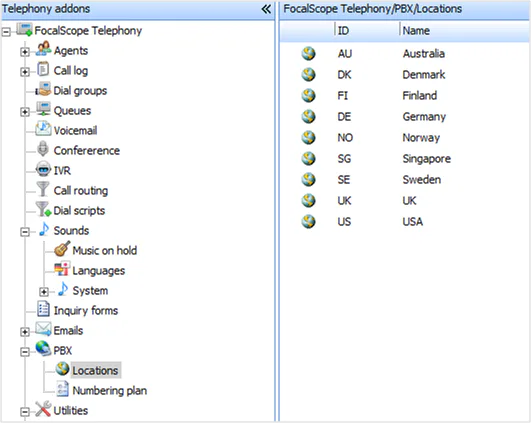Click the Music on hold guitar icon
The image size is (531, 423).
click(62, 249)
